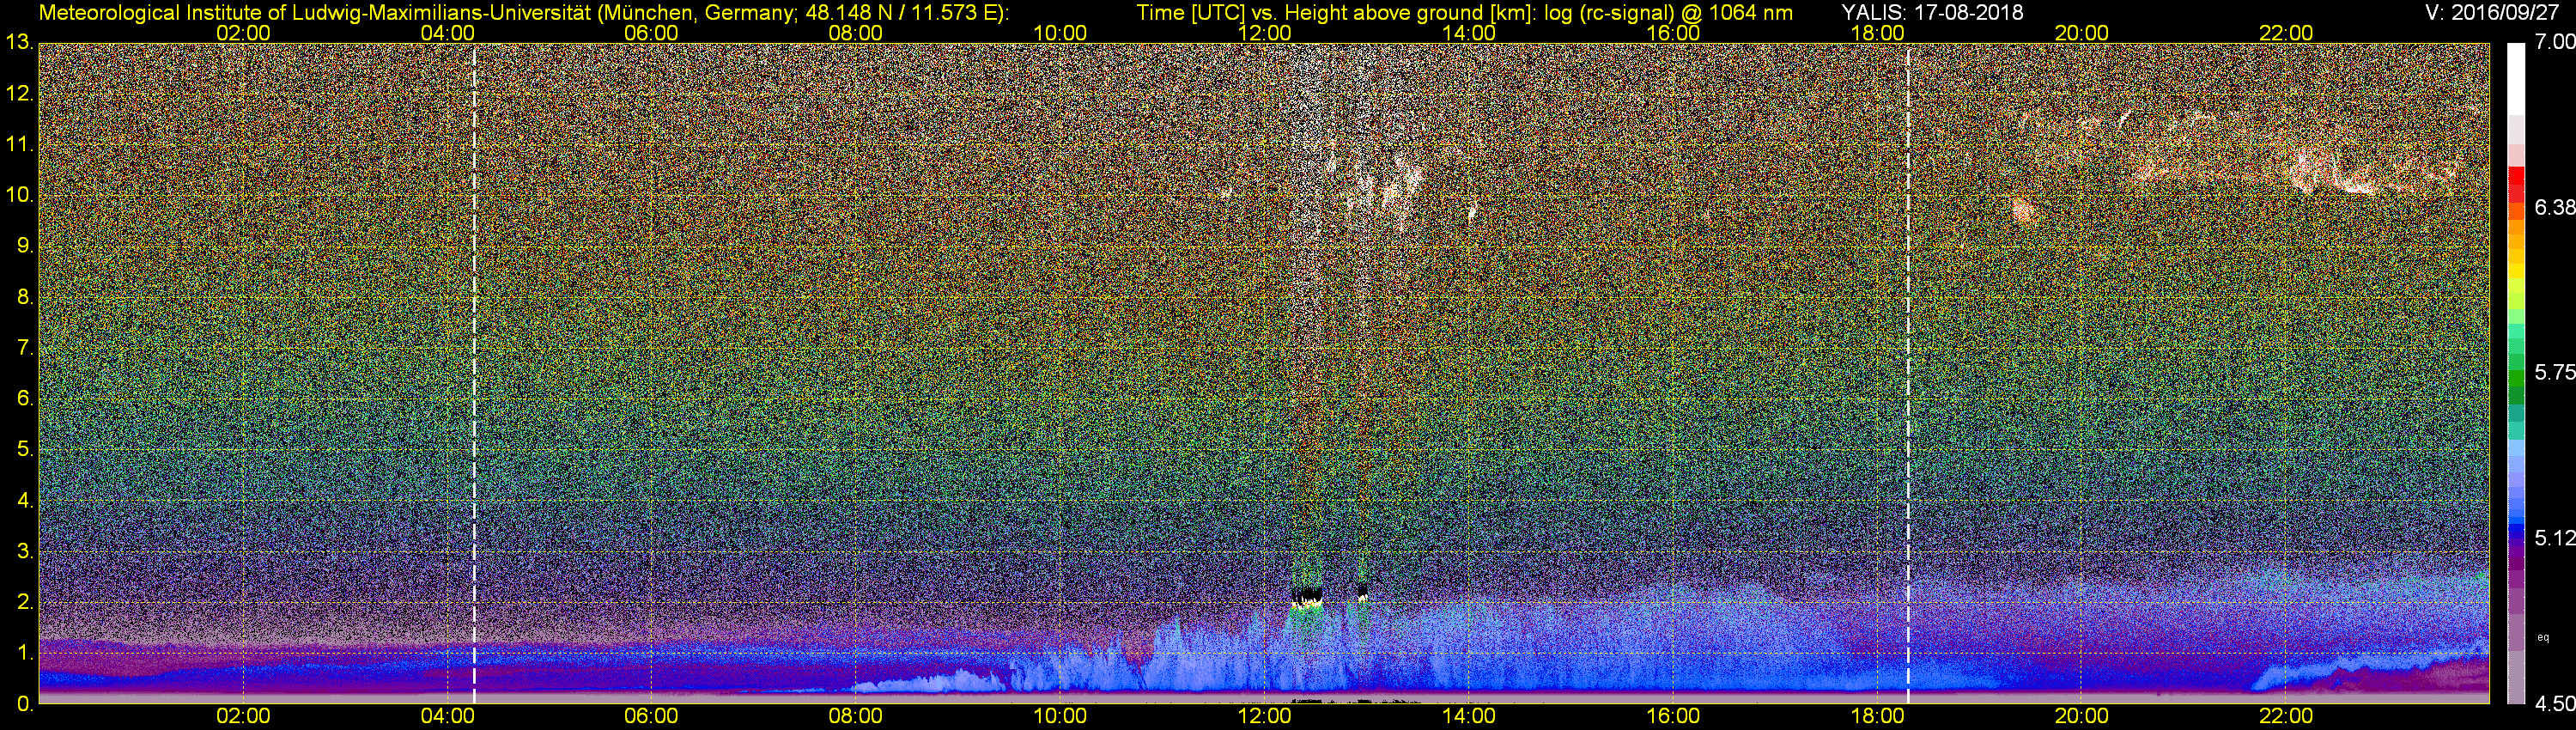Viewport: 2576px width, 730px height.
Task: Click the 7.00 colorbar value
Action: (2554, 42)
